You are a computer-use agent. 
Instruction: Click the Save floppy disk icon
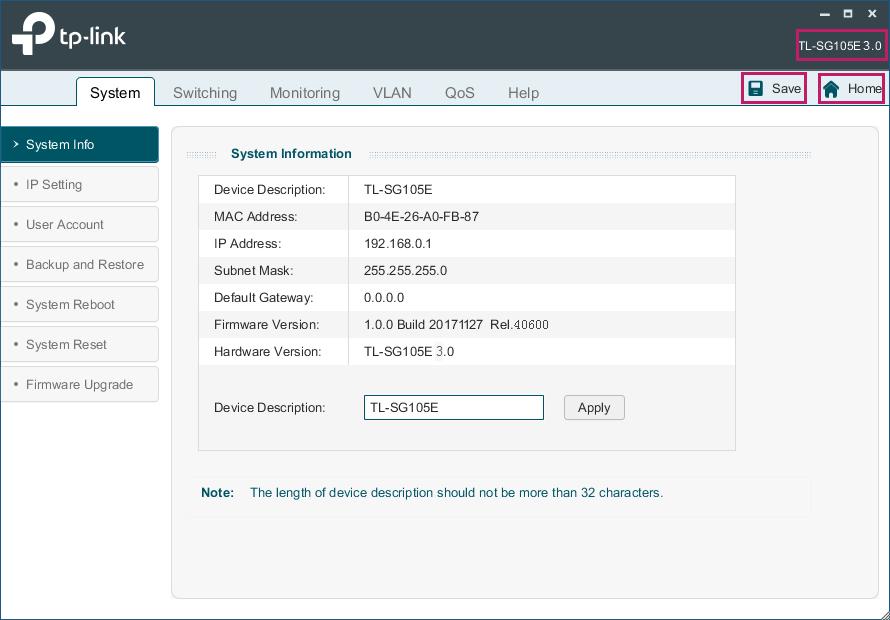click(x=755, y=89)
